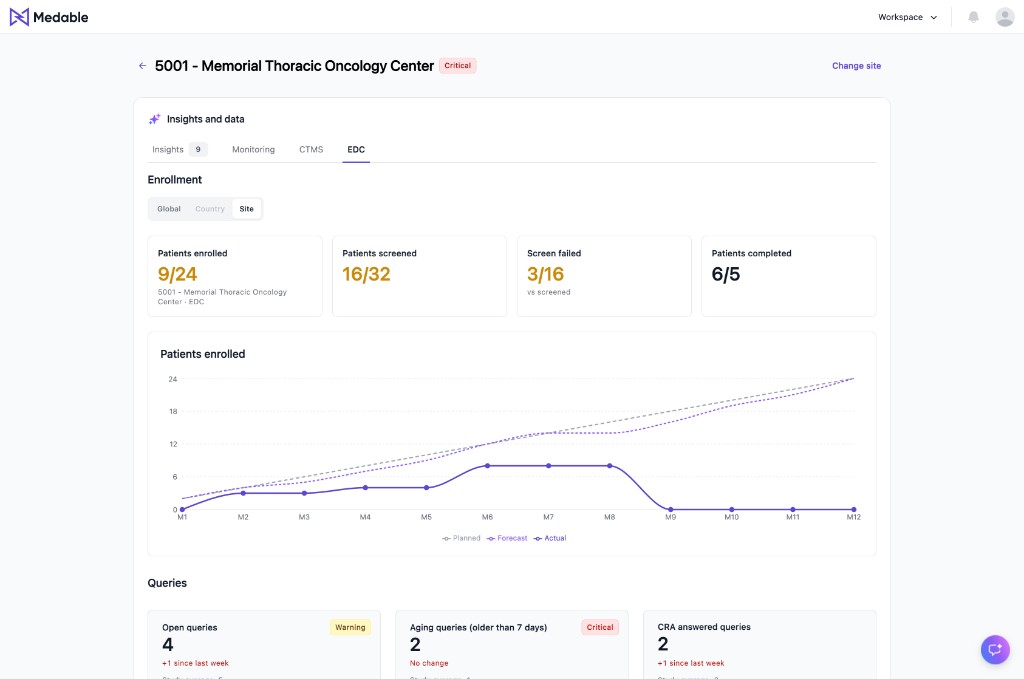Click the Open queries card value 4
The height and width of the screenshot is (679, 1024).
(168, 645)
